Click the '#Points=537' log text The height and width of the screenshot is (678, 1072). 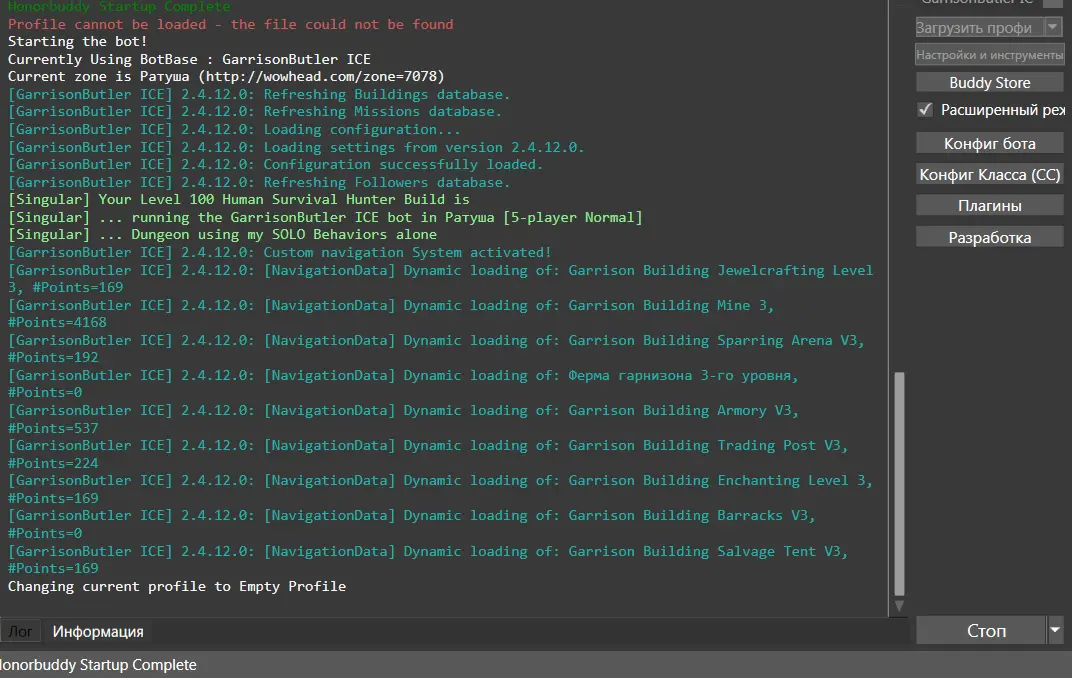coord(53,429)
